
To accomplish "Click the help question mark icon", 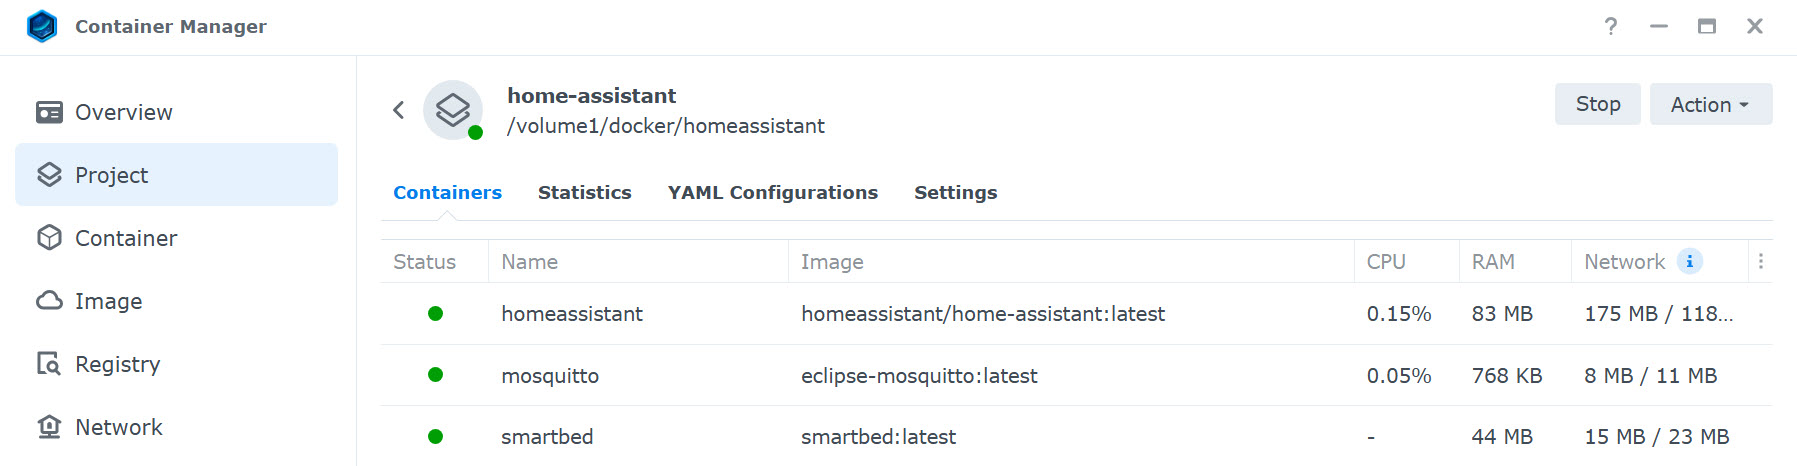I will (1610, 27).
